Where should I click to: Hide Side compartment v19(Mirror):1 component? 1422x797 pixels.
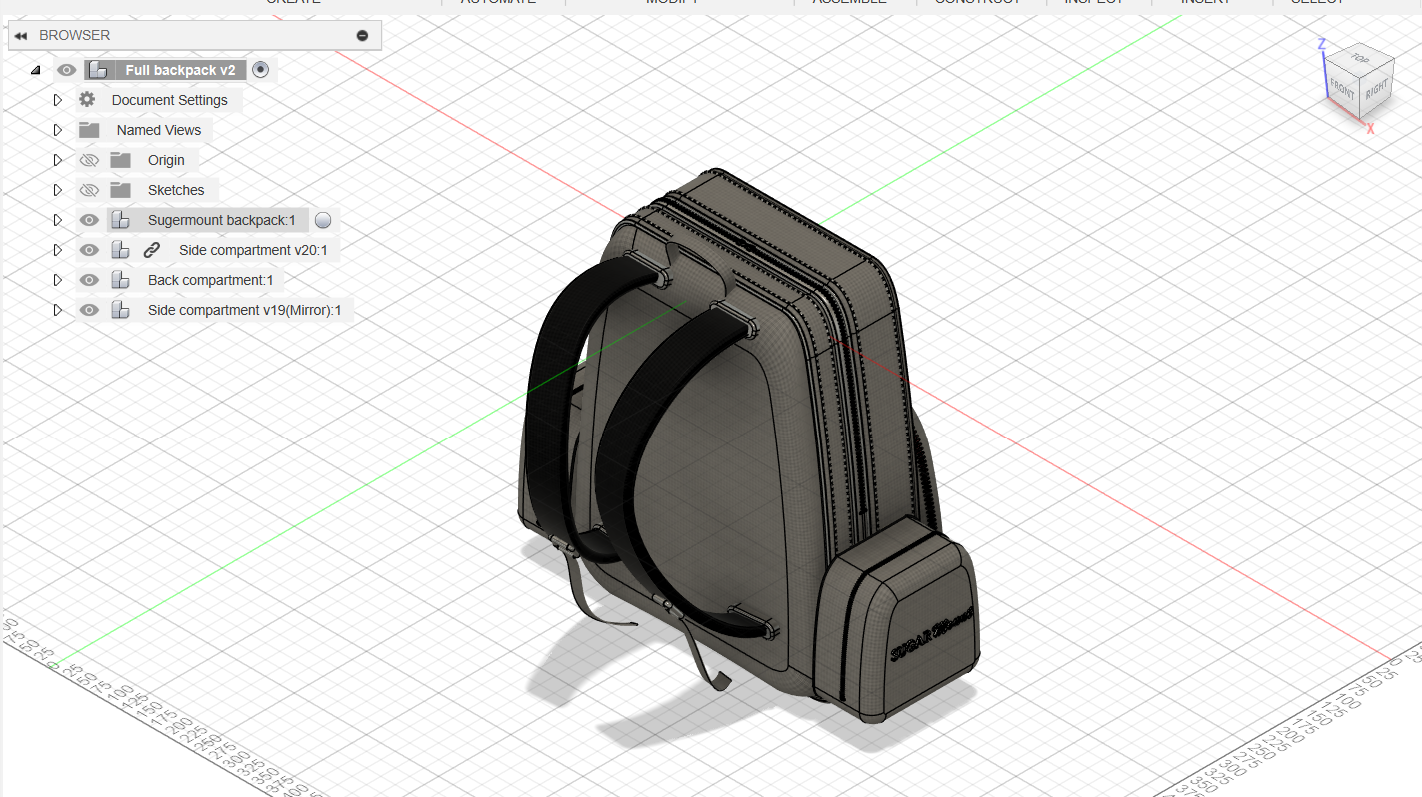point(89,310)
